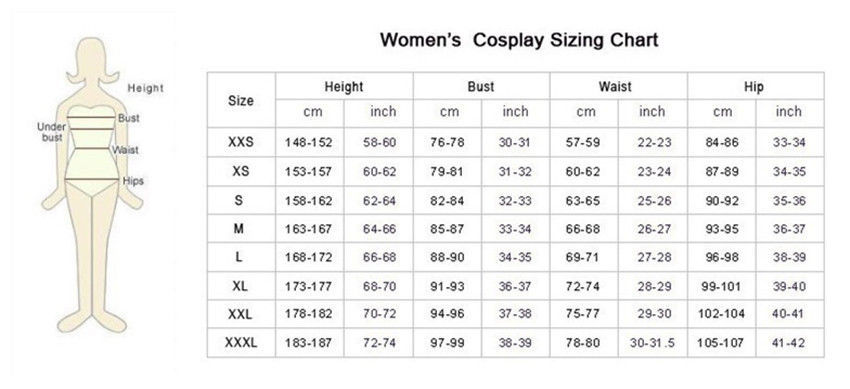
Task: Select the XXS size row label
Action: coord(241,142)
